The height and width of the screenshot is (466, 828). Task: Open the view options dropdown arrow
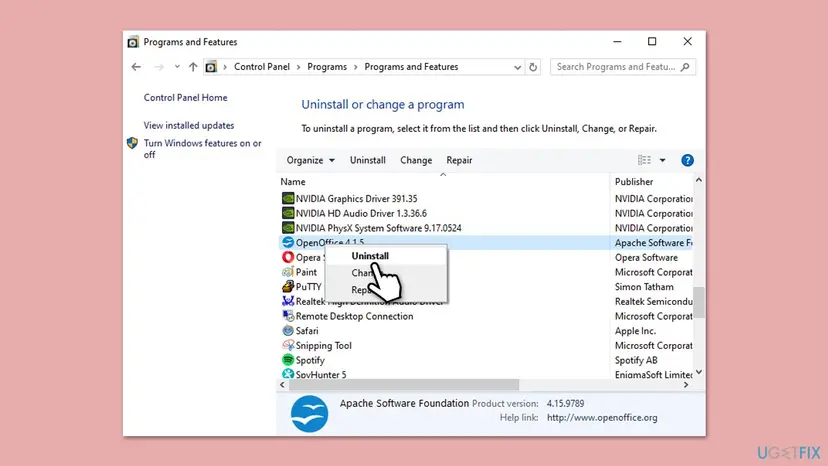(662, 160)
